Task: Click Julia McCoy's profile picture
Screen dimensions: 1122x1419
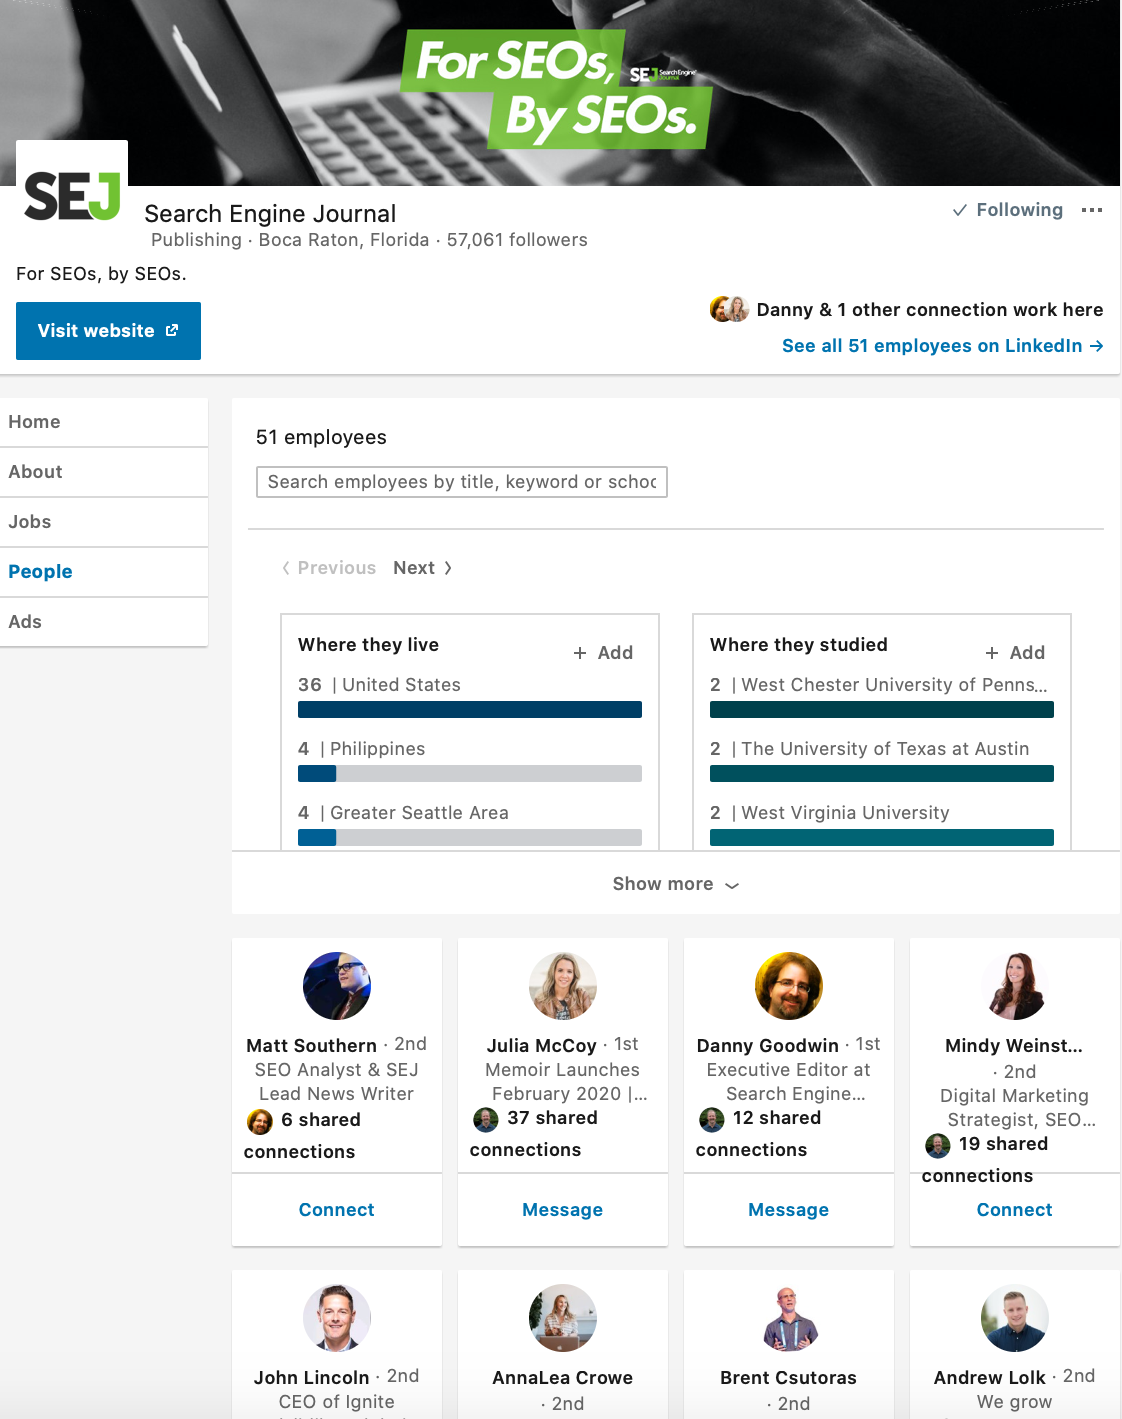Action: pos(563,986)
